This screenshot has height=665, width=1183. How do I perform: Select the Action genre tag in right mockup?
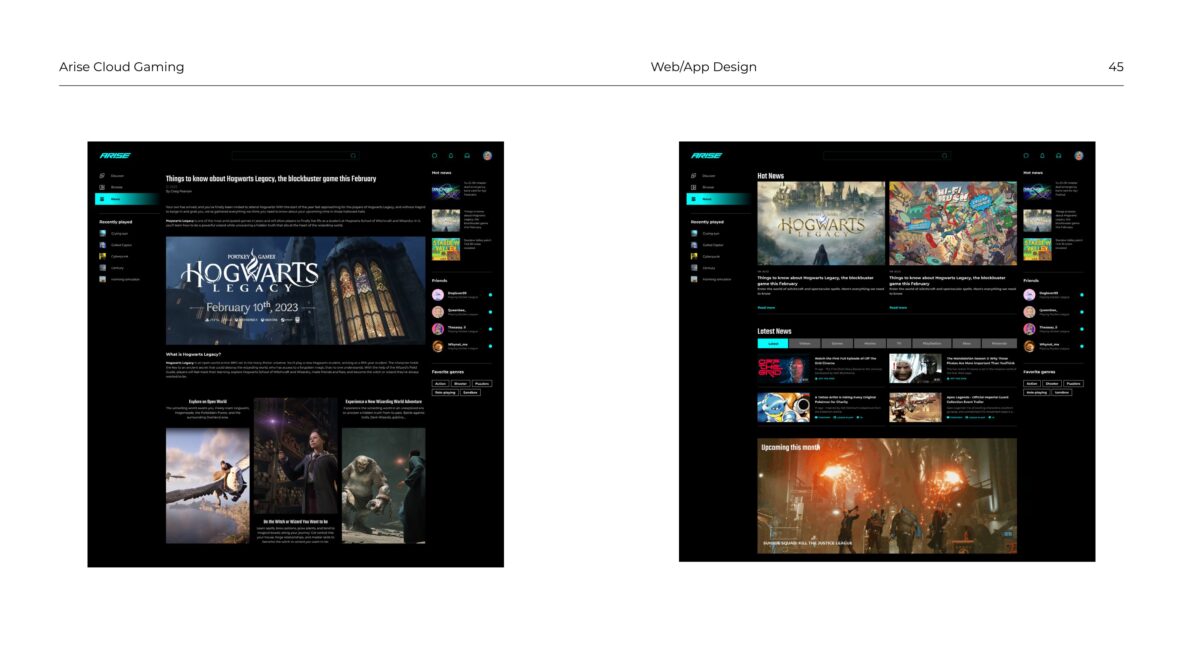[1032, 383]
